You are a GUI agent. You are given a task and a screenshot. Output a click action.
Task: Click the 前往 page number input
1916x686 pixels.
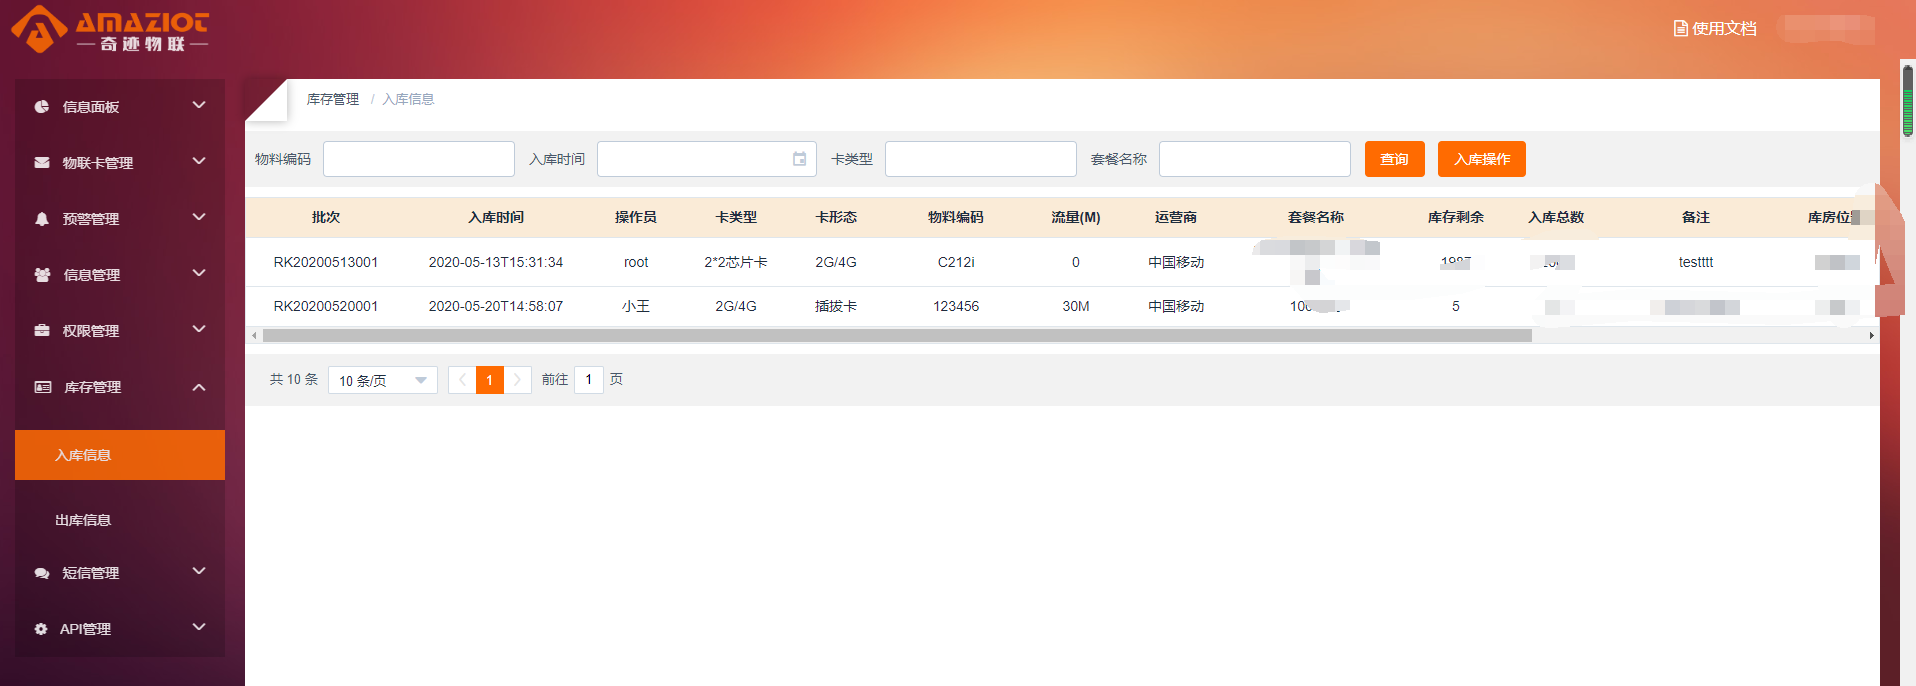pos(589,380)
